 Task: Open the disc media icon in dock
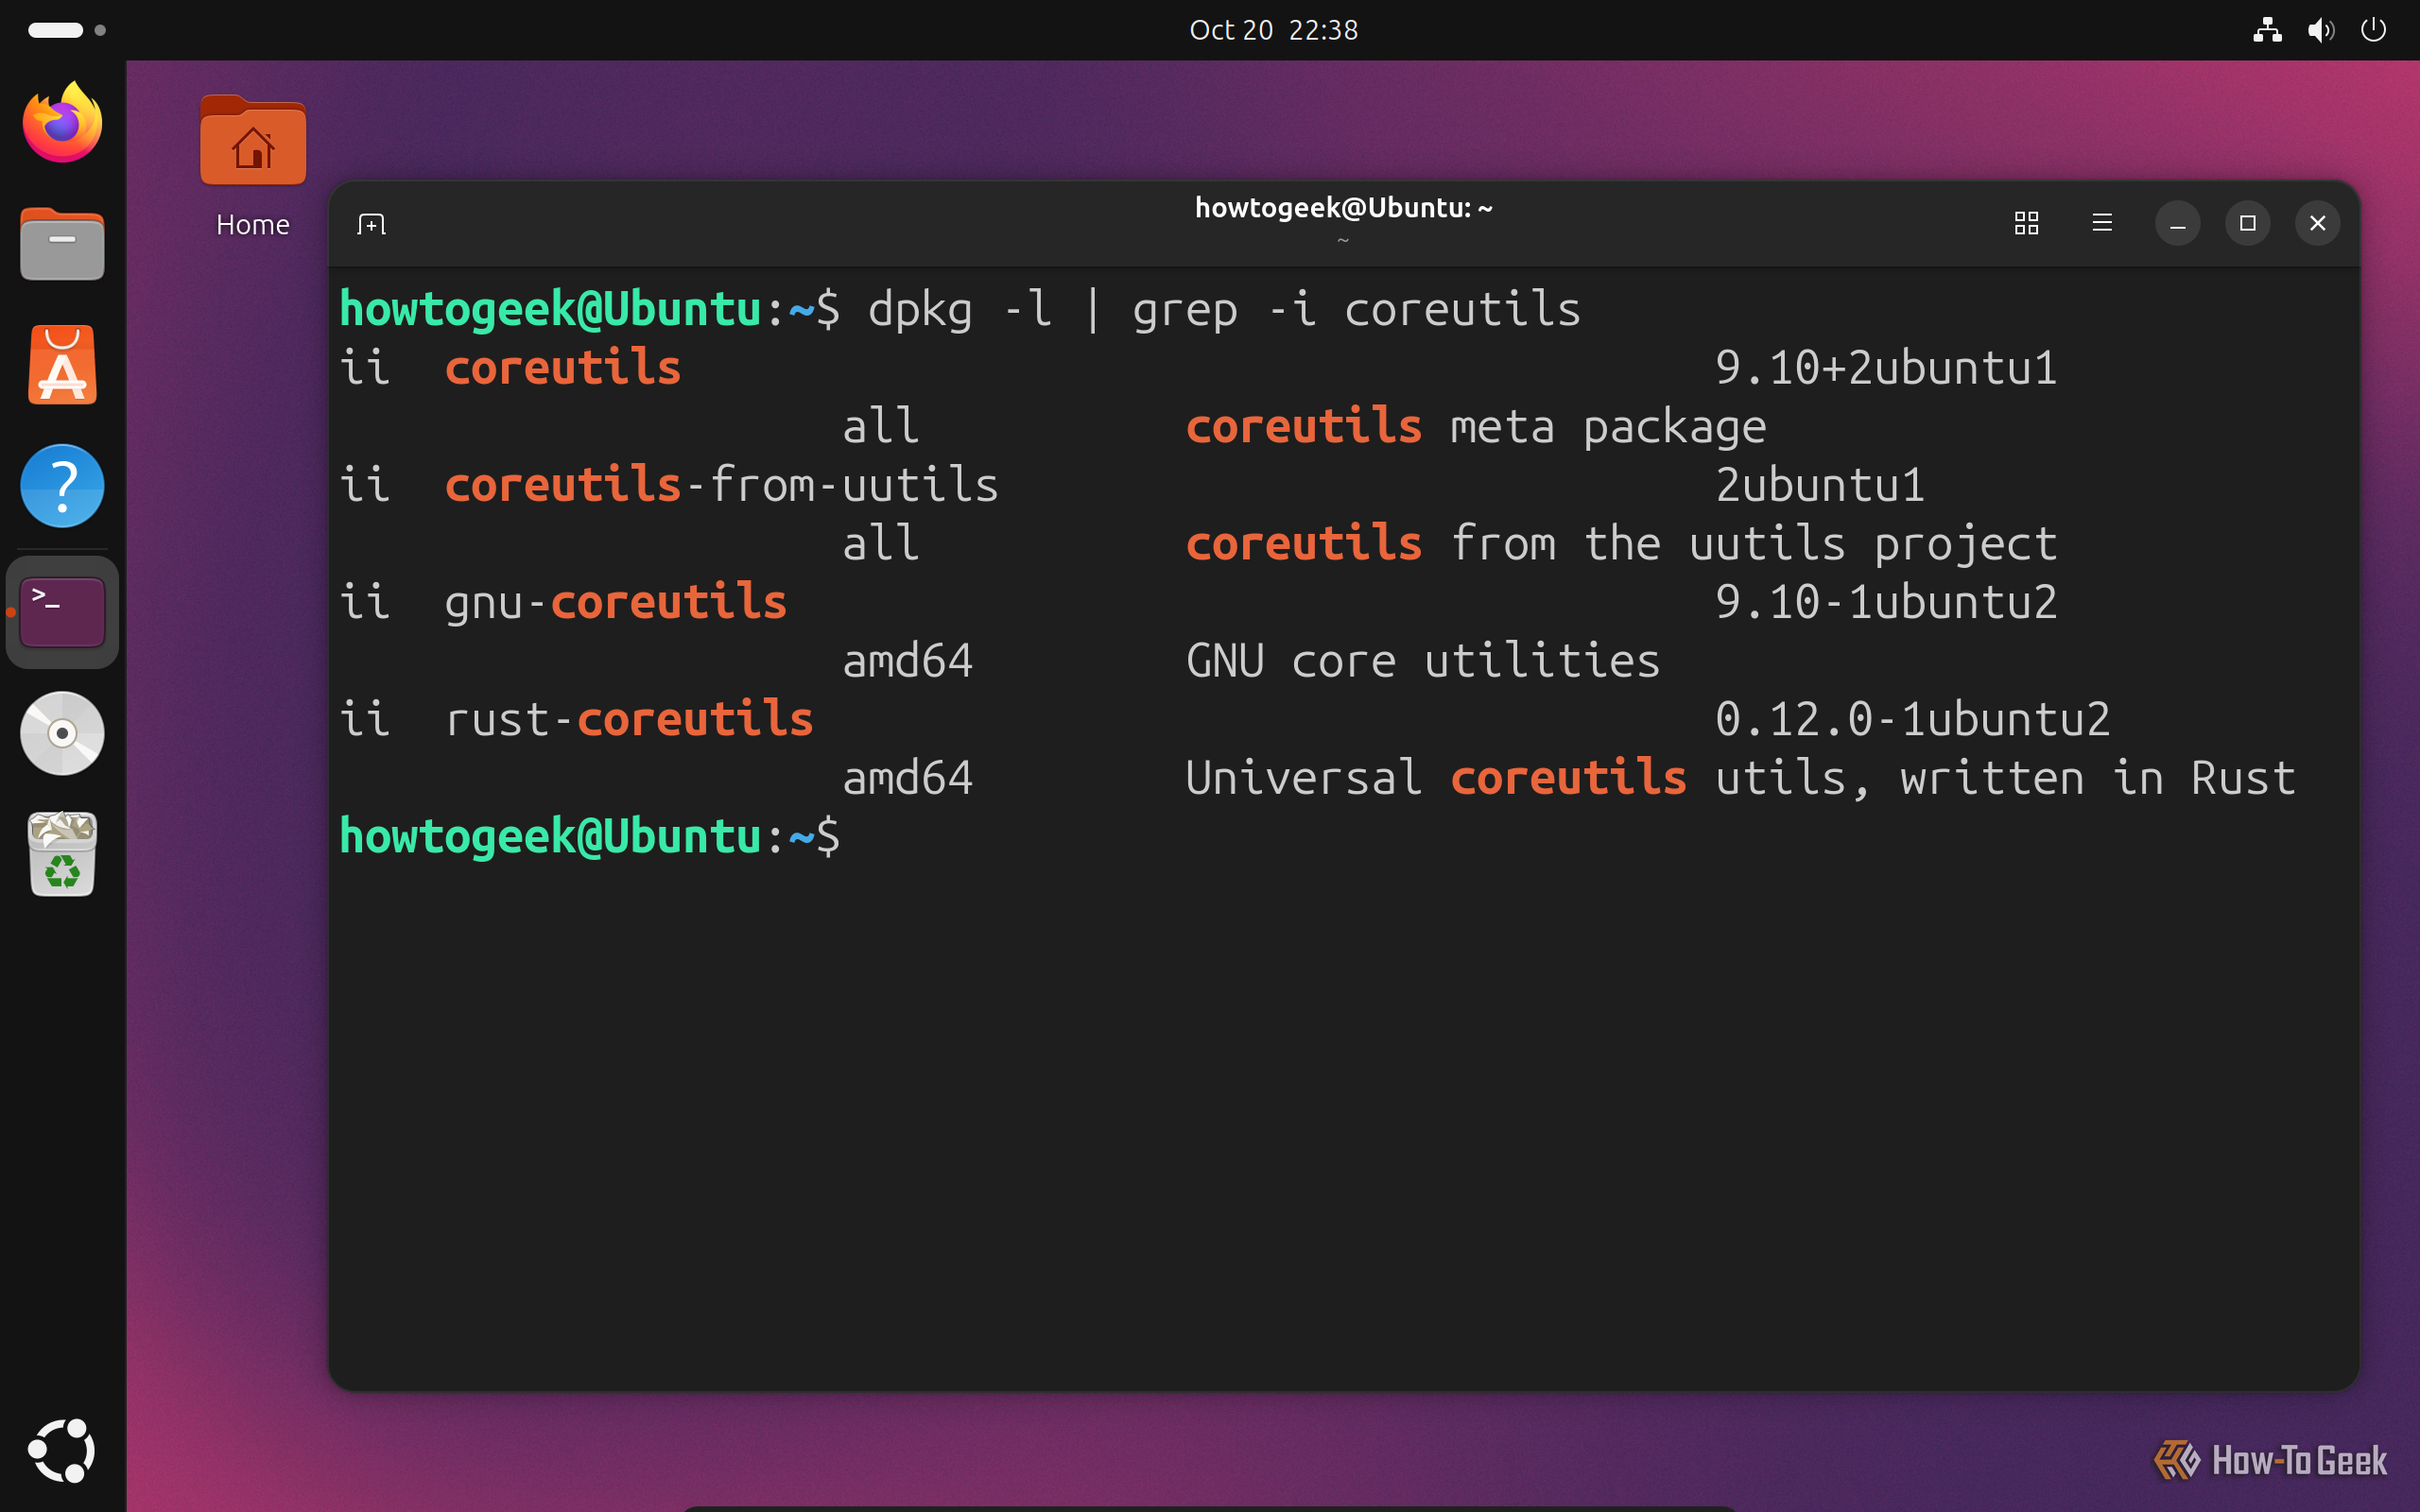pyautogui.click(x=62, y=733)
